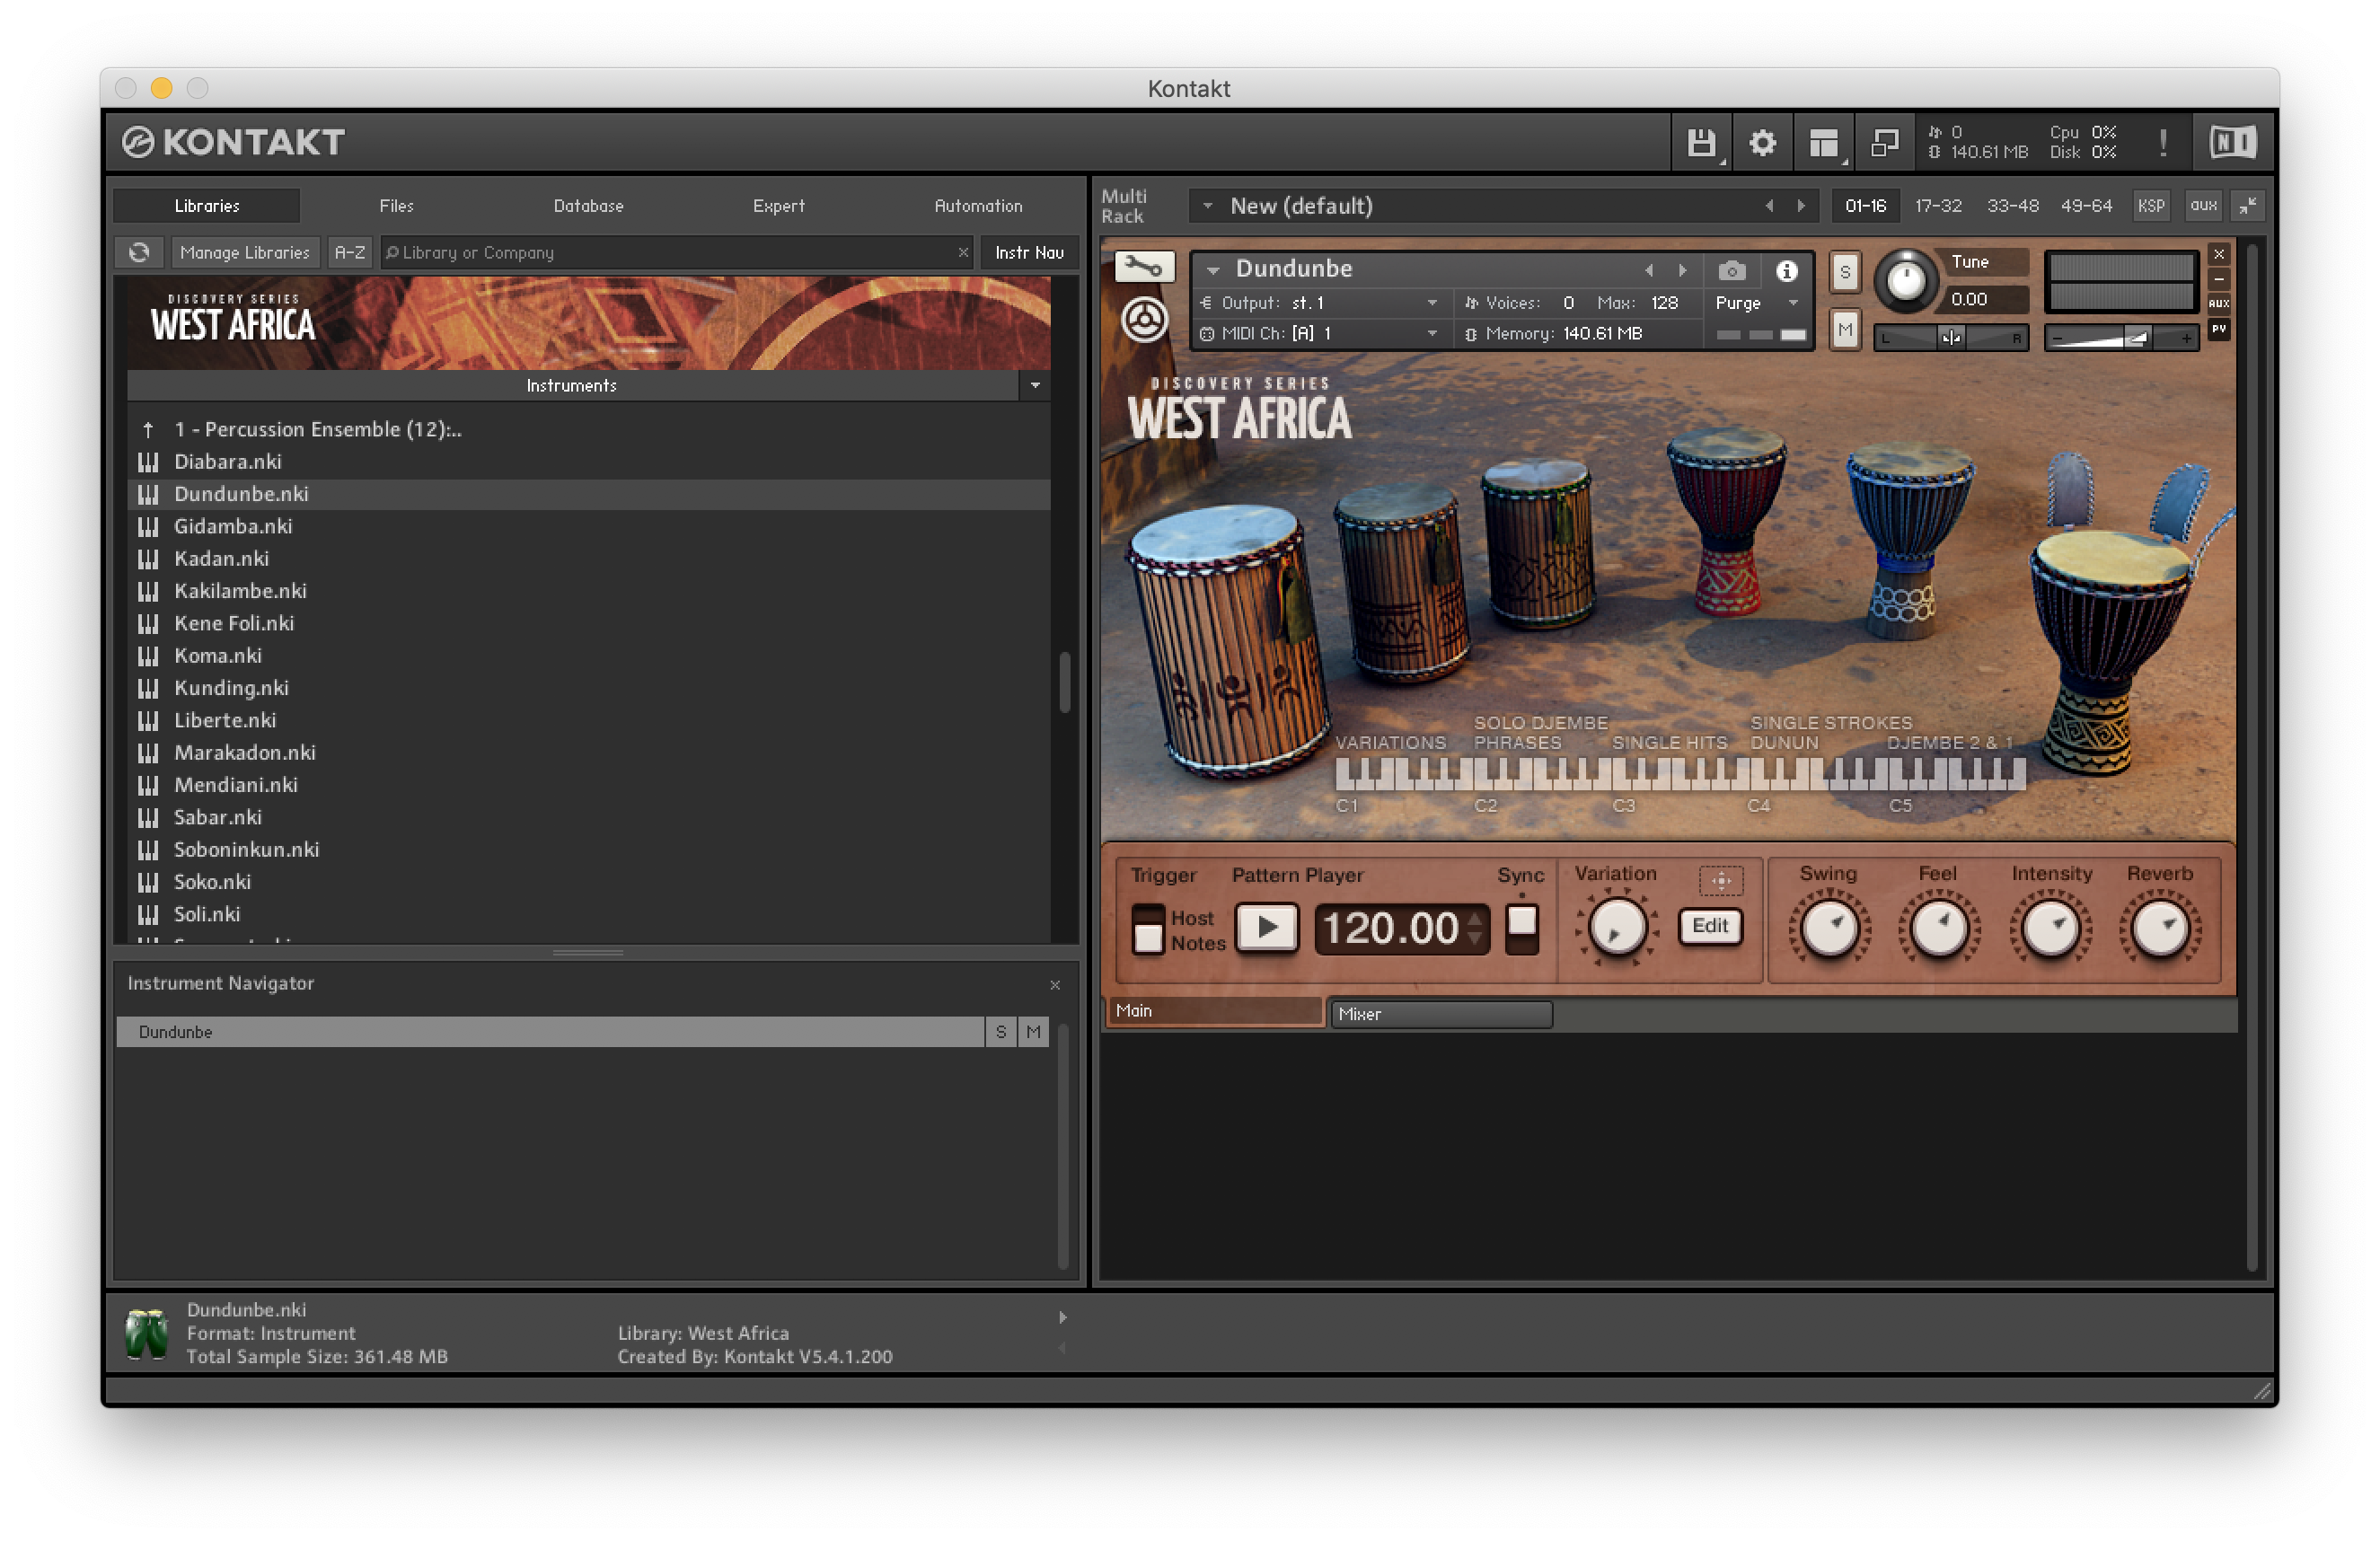Switch Trigger between Host and Notes
This screenshot has height=1541, width=2380.
click(1148, 929)
